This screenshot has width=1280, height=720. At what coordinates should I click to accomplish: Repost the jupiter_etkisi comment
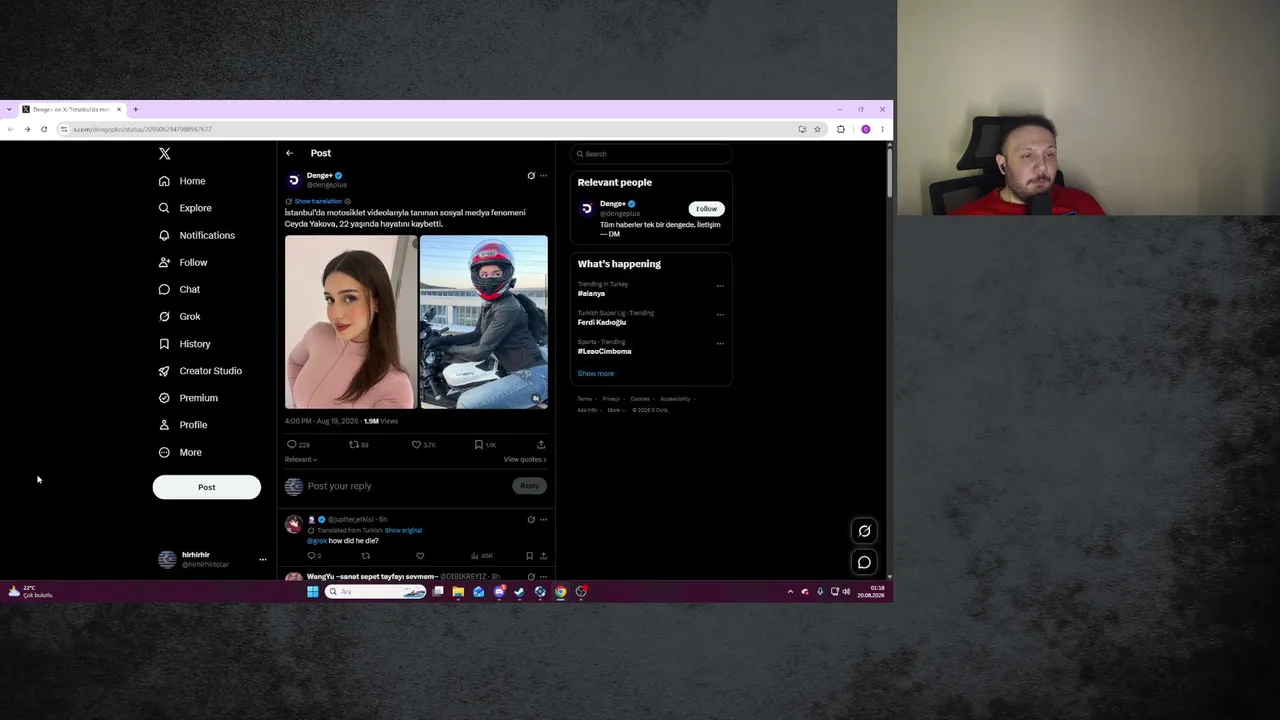(365, 556)
